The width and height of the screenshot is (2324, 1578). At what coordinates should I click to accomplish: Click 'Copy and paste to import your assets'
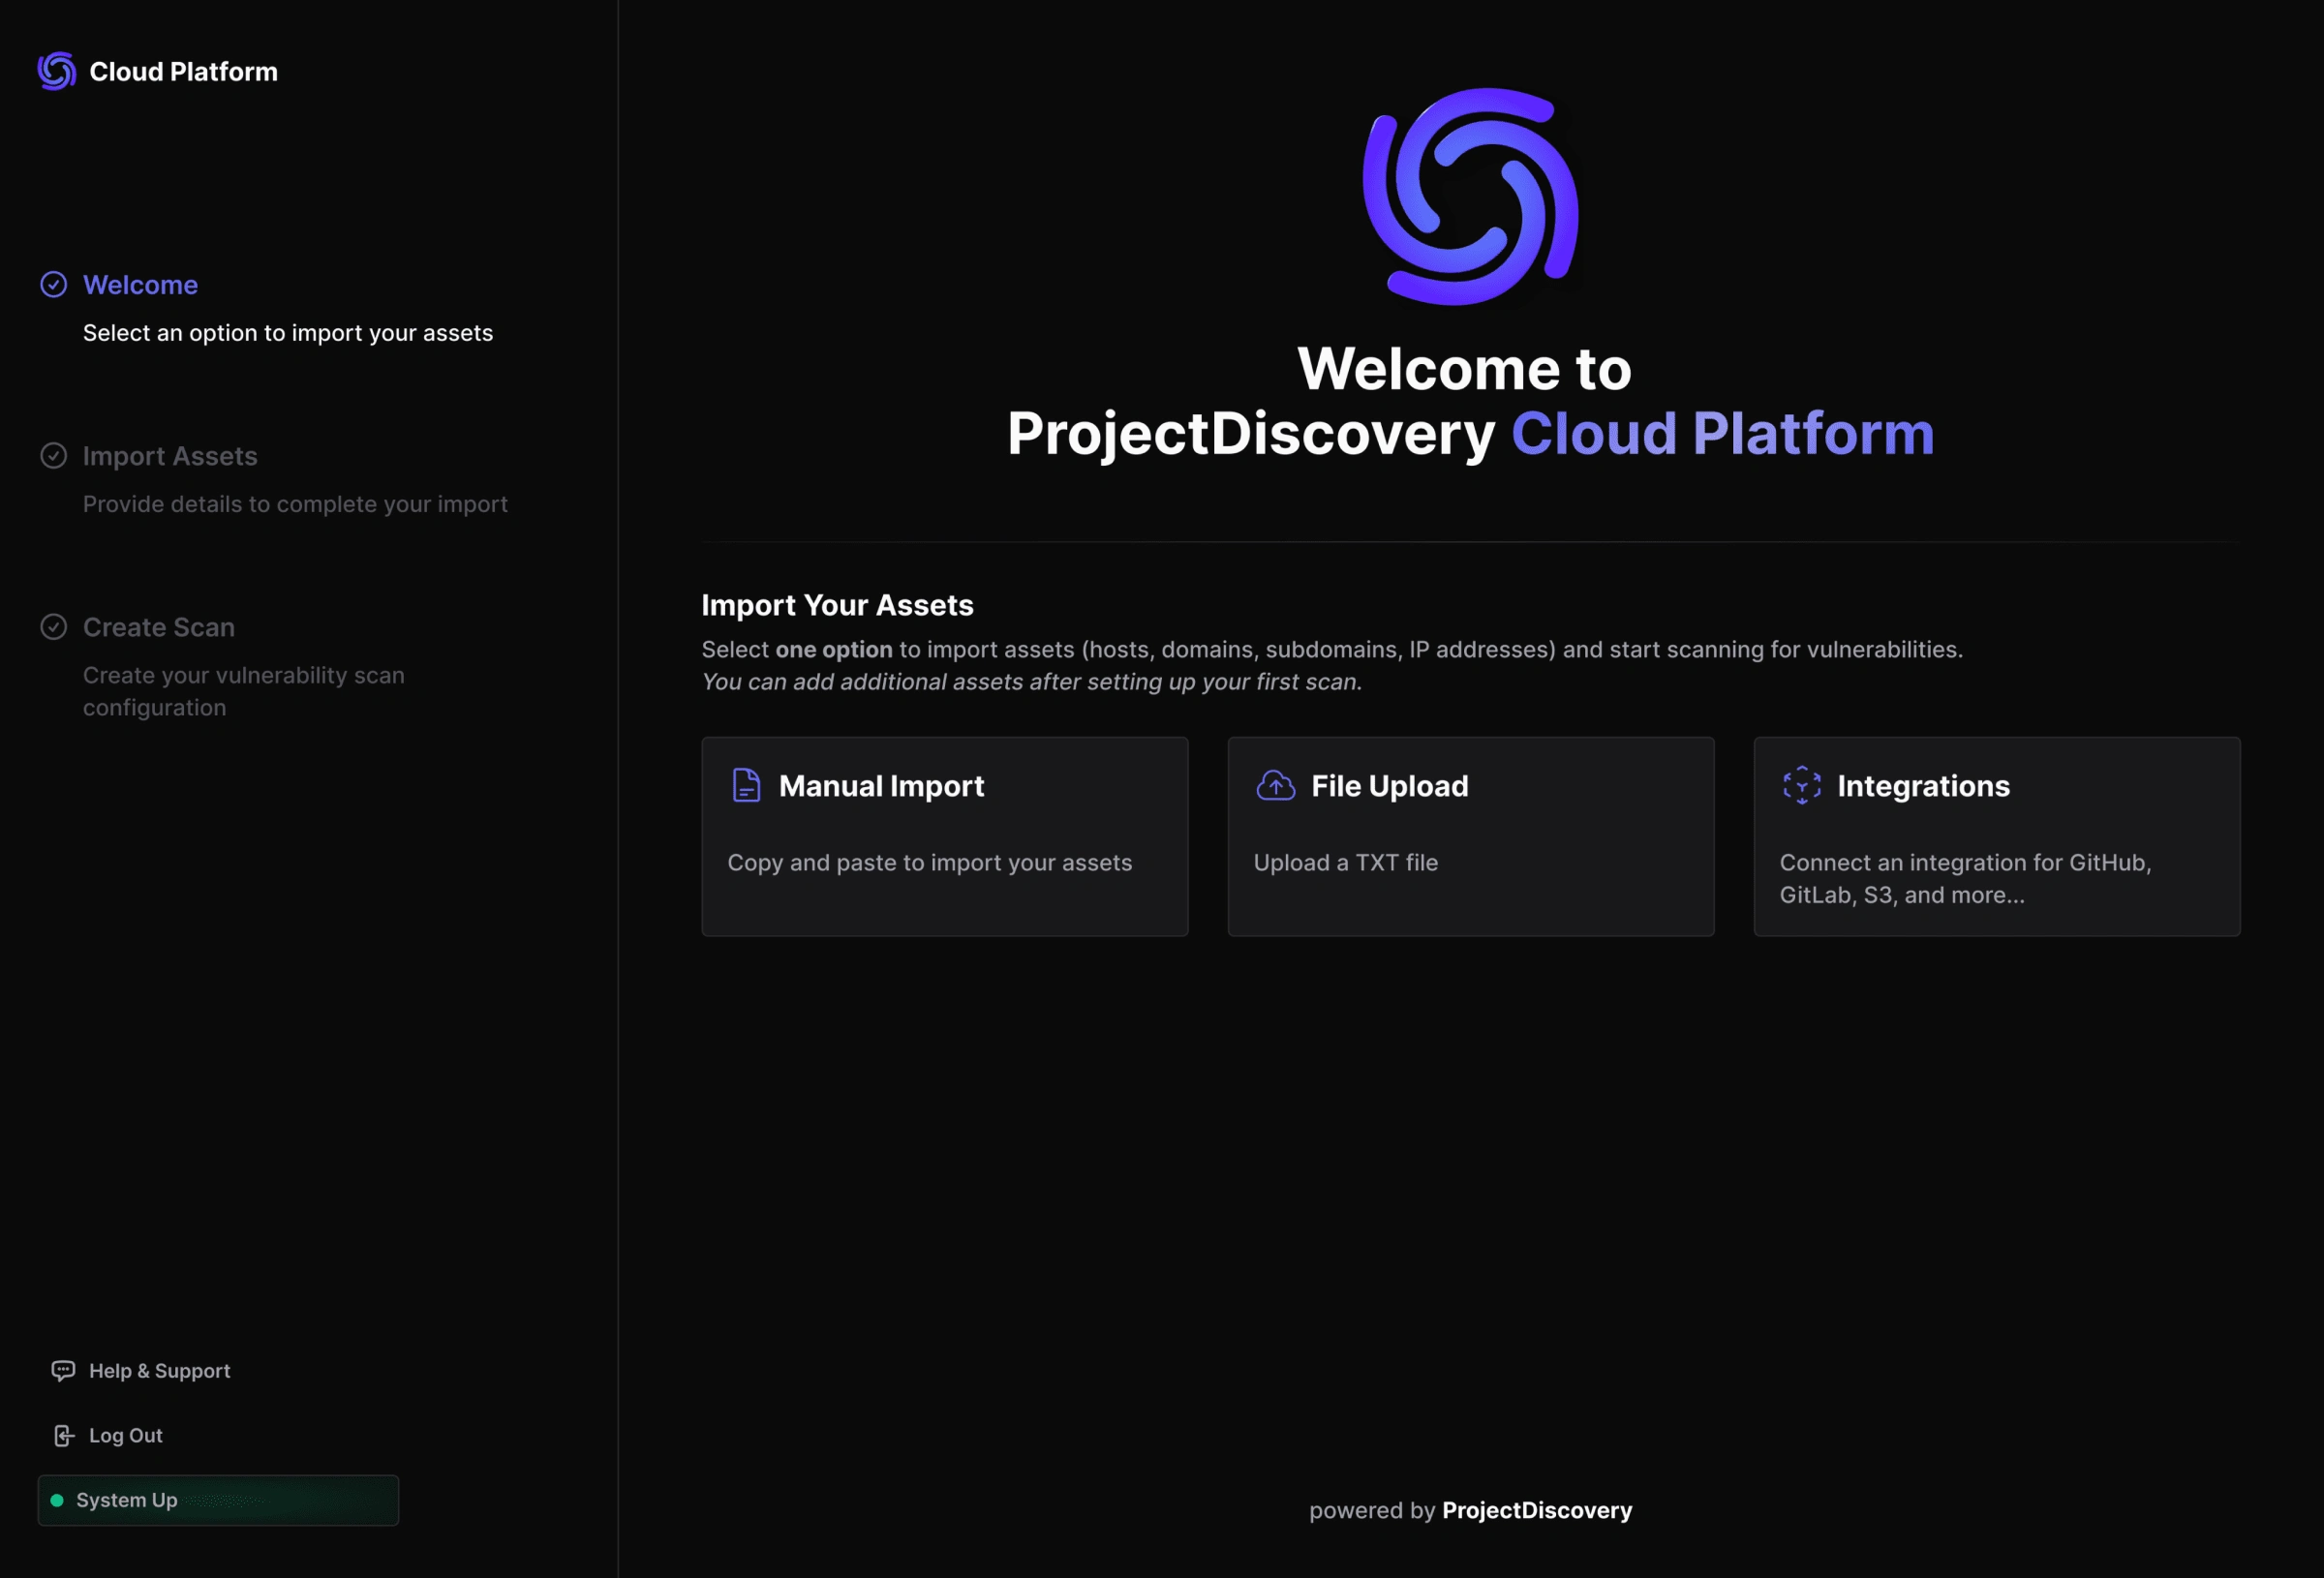point(930,863)
